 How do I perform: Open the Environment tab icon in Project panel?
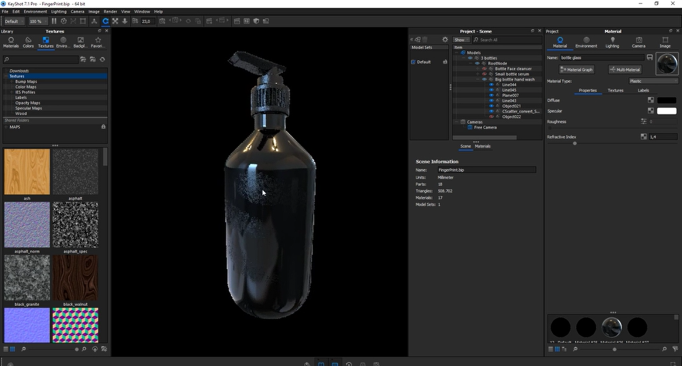[586, 40]
